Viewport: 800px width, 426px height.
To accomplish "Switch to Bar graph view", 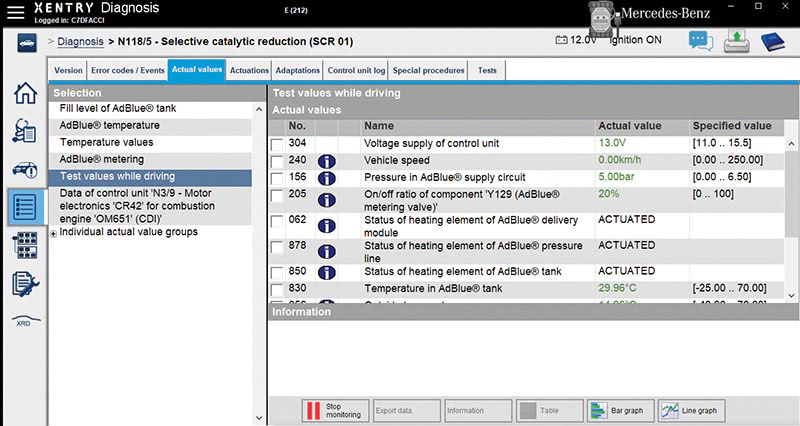I will point(620,411).
